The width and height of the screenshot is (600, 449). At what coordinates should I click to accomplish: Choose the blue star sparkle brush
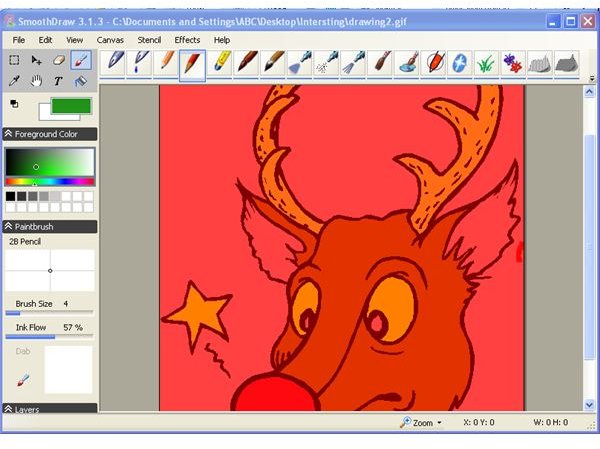click(x=460, y=63)
